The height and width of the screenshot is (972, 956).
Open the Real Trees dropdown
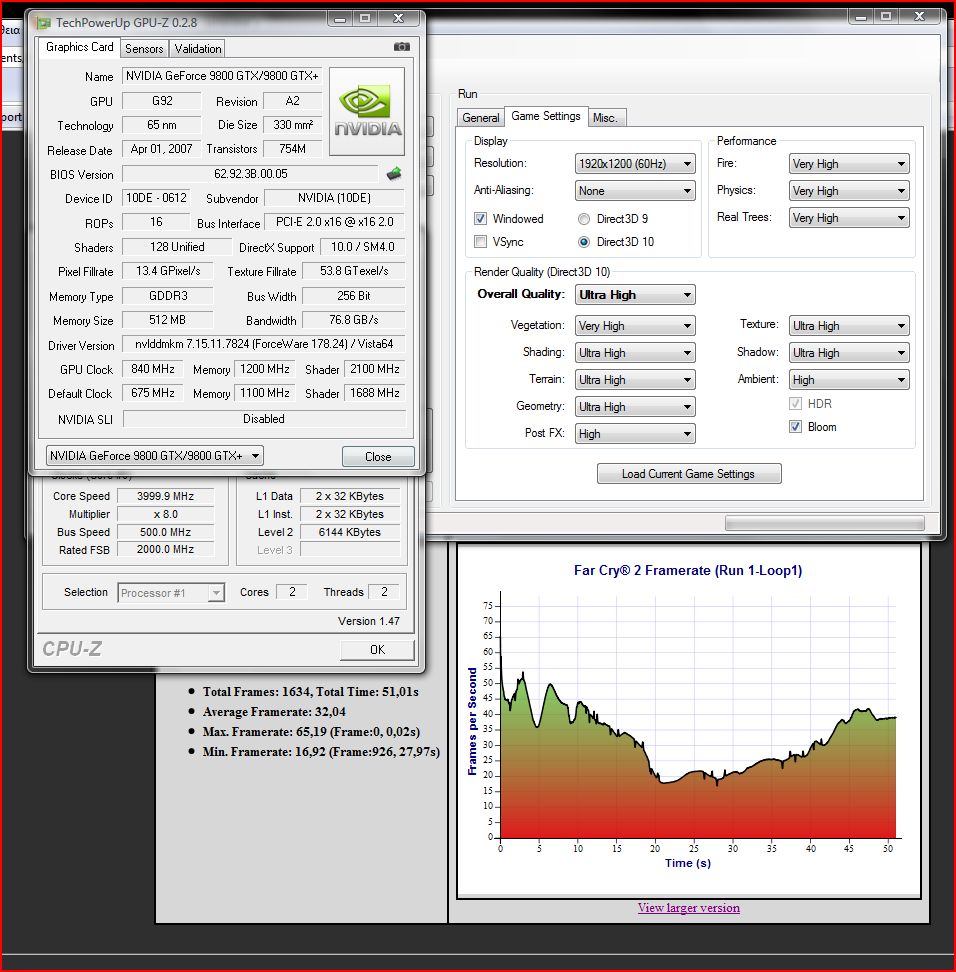click(x=849, y=218)
